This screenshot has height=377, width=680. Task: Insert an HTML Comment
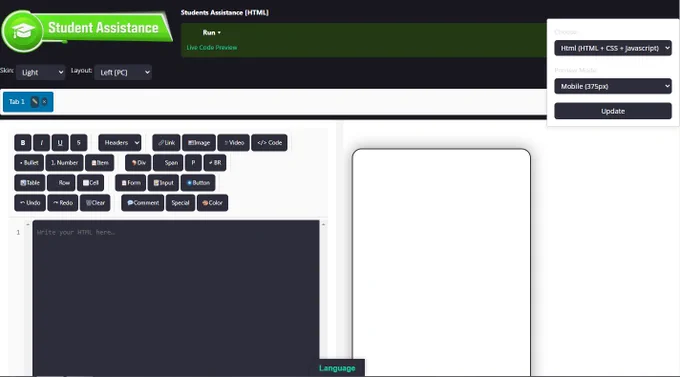click(x=143, y=203)
